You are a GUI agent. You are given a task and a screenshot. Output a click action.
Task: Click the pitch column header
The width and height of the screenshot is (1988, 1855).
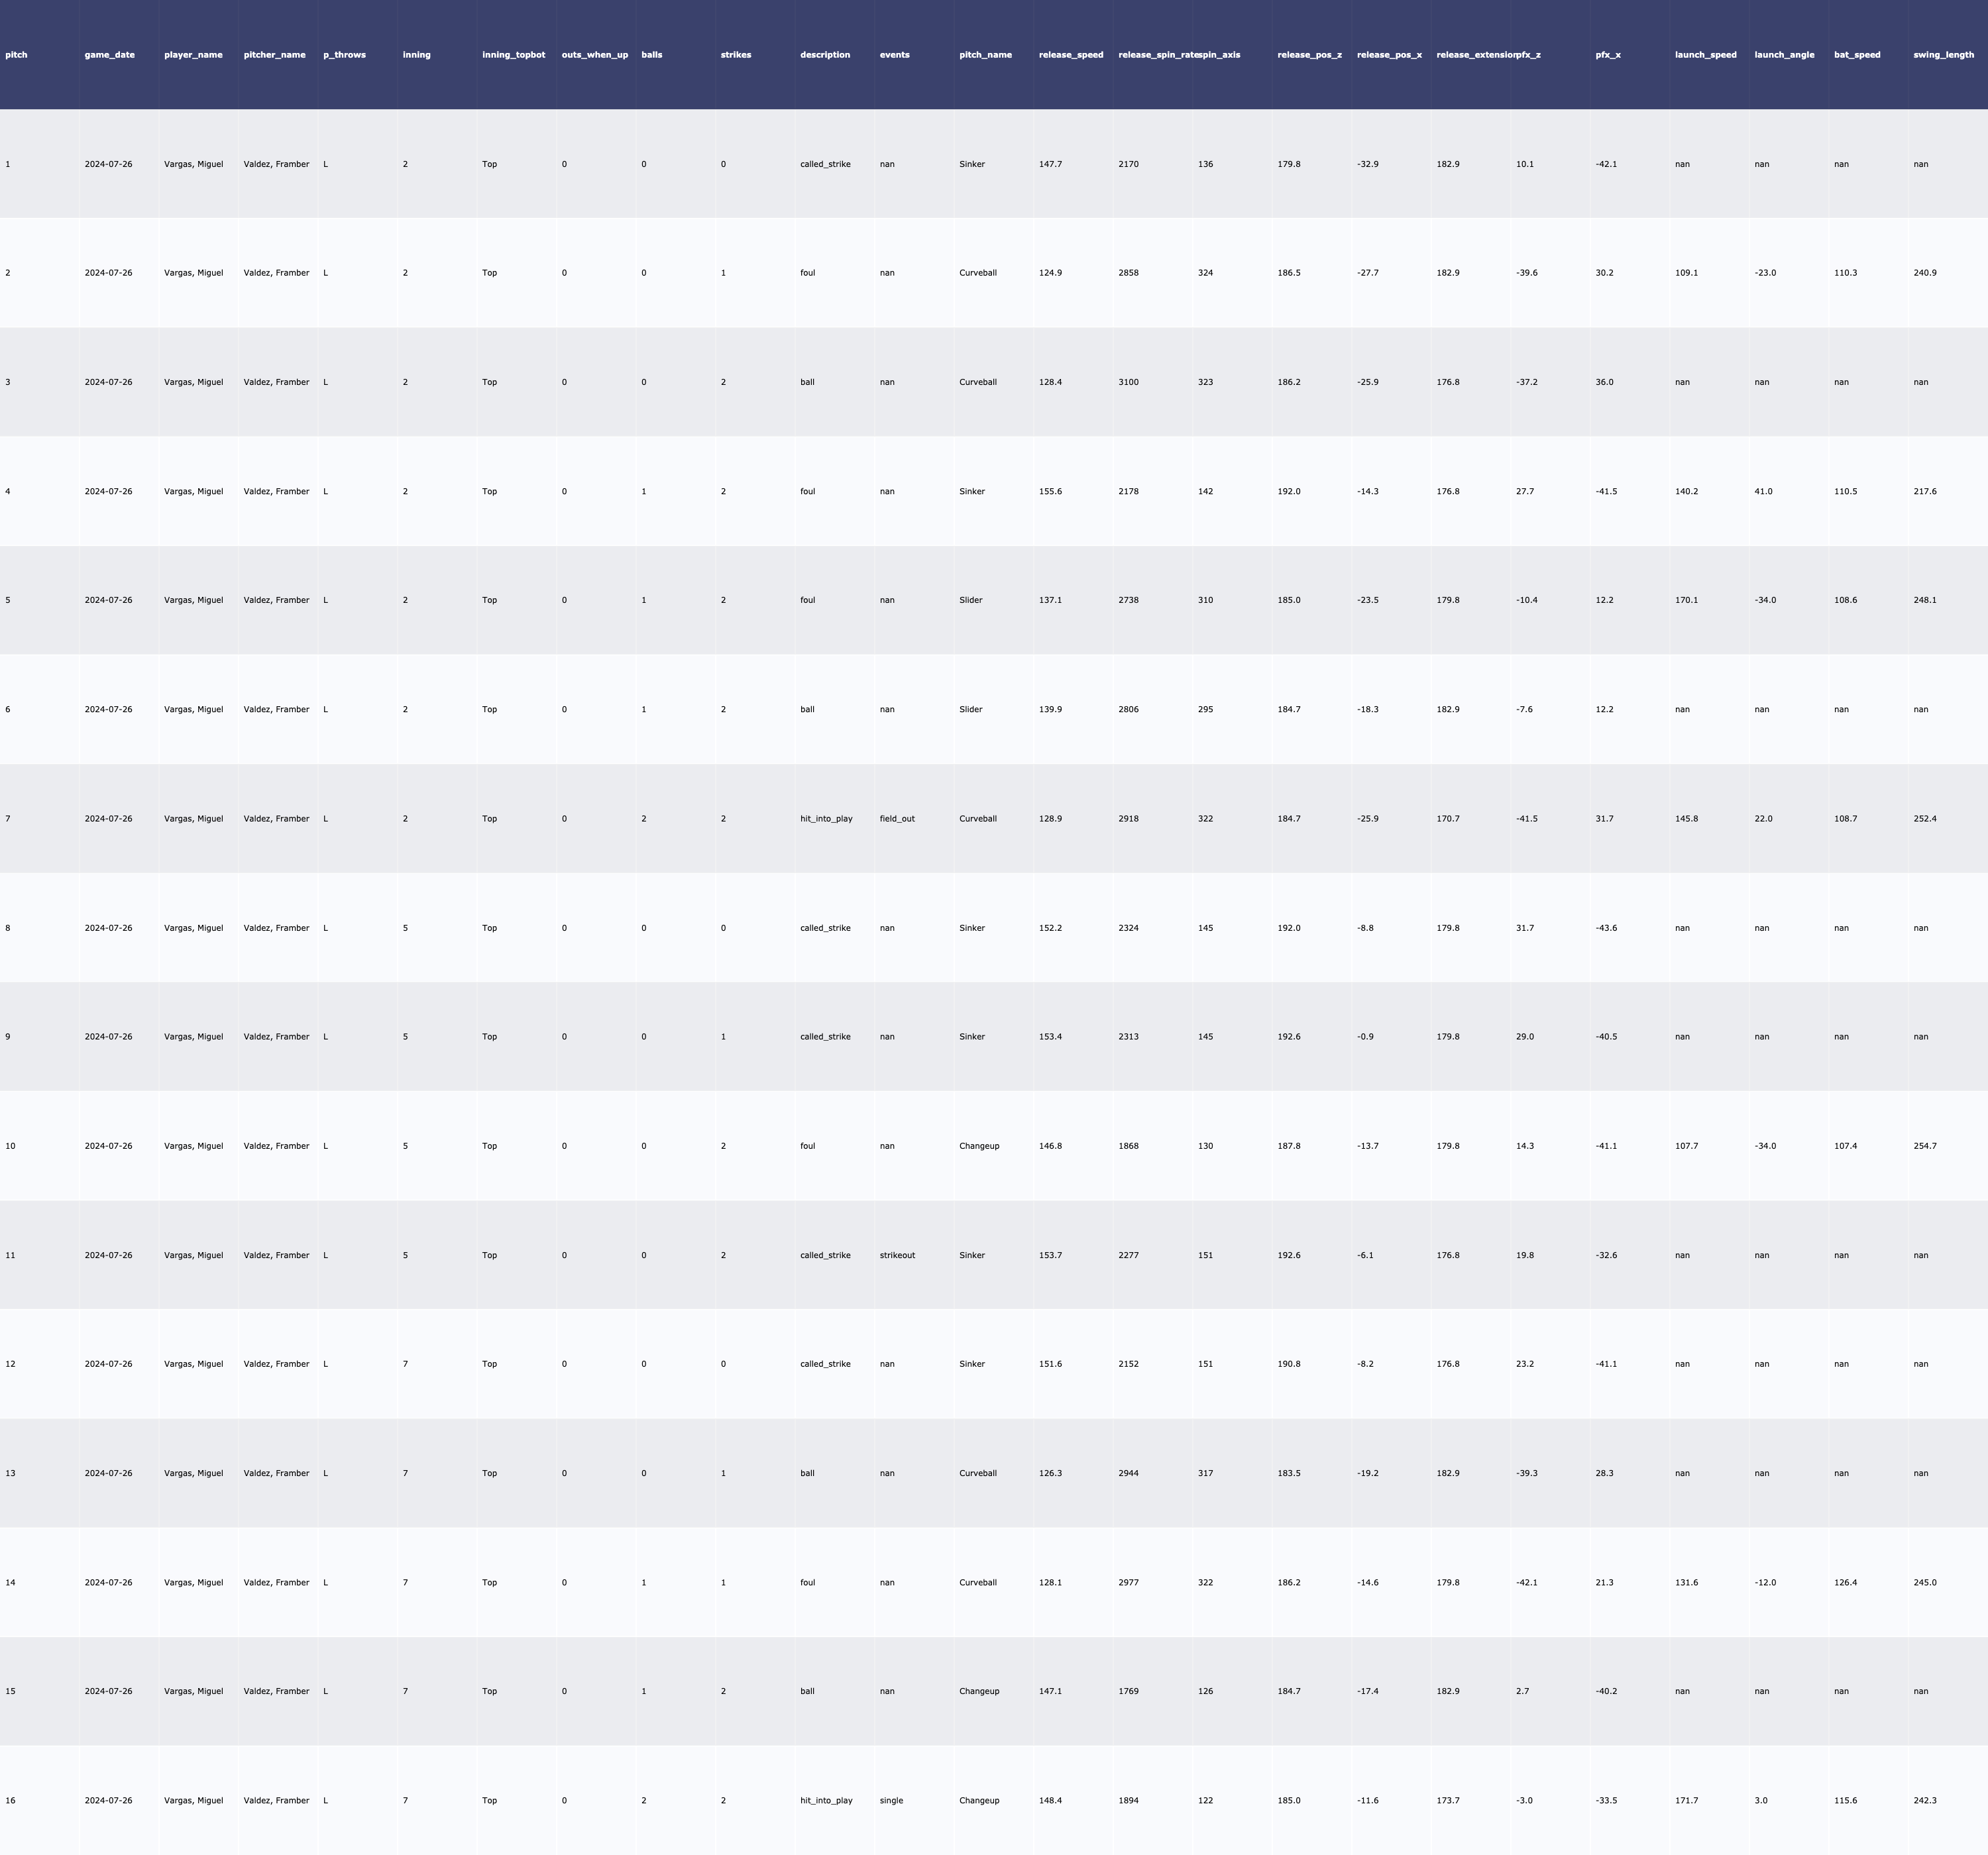16,55
